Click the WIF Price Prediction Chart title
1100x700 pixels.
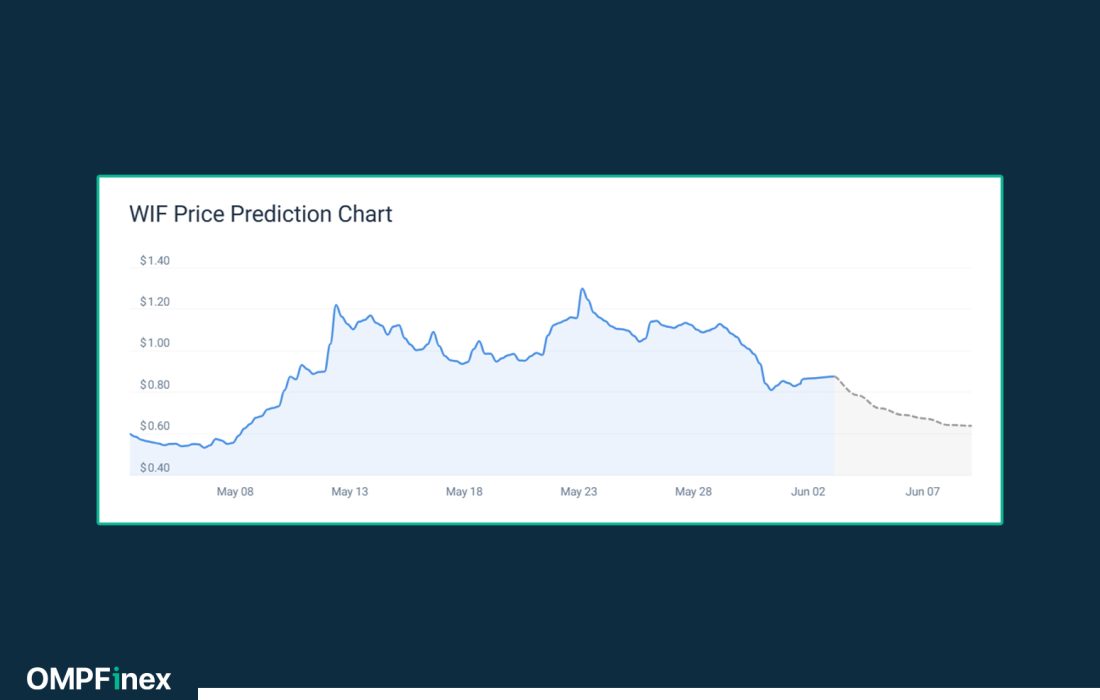(261, 214)
